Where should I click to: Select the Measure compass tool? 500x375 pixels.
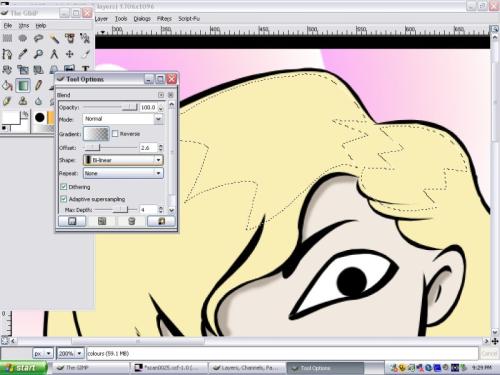[x=54, y=54]
